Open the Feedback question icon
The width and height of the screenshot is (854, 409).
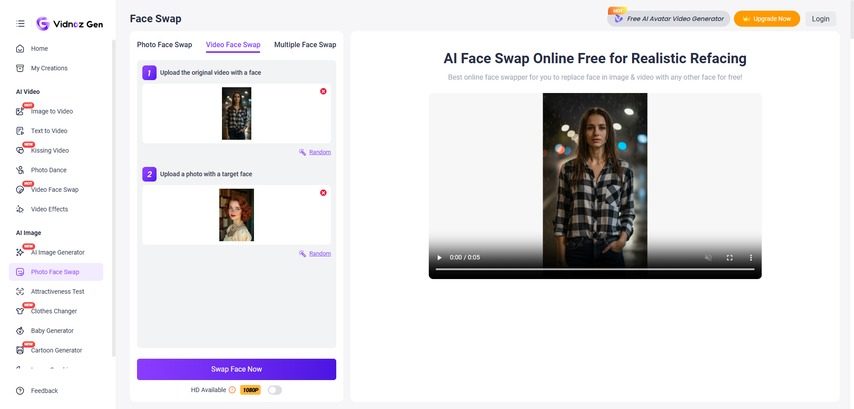pos(20,390)
